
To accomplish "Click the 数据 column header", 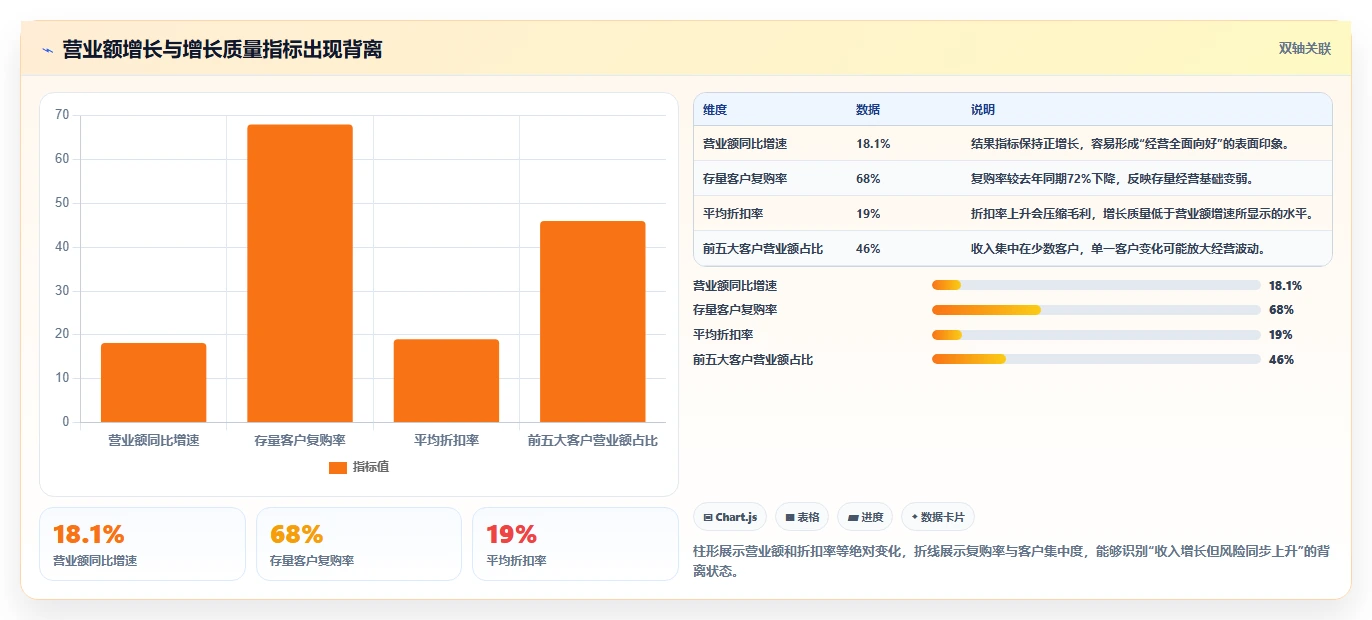I will [868, 110].
